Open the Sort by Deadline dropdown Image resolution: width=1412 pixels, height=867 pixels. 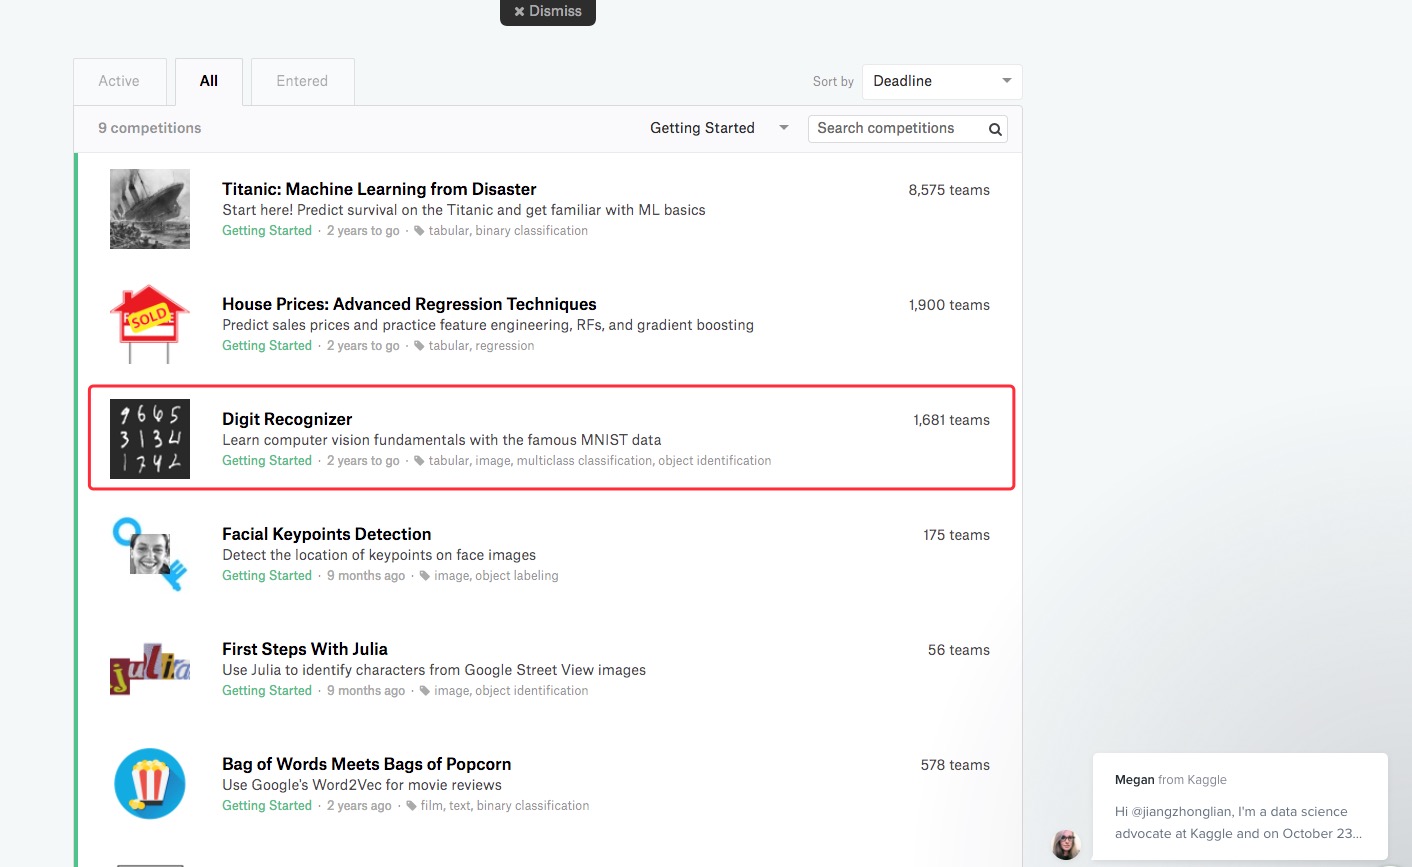pyautogui.click(x=941, y=82)
